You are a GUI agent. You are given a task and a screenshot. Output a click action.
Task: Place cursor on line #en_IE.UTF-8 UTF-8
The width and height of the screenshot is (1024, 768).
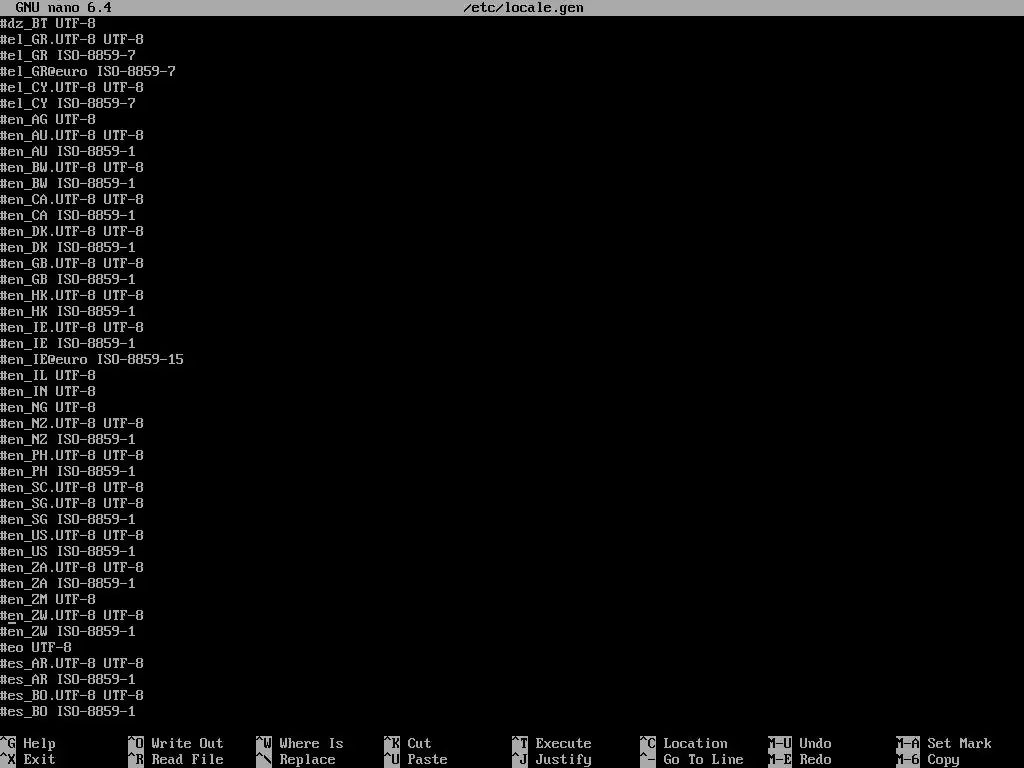coord(72,327)
